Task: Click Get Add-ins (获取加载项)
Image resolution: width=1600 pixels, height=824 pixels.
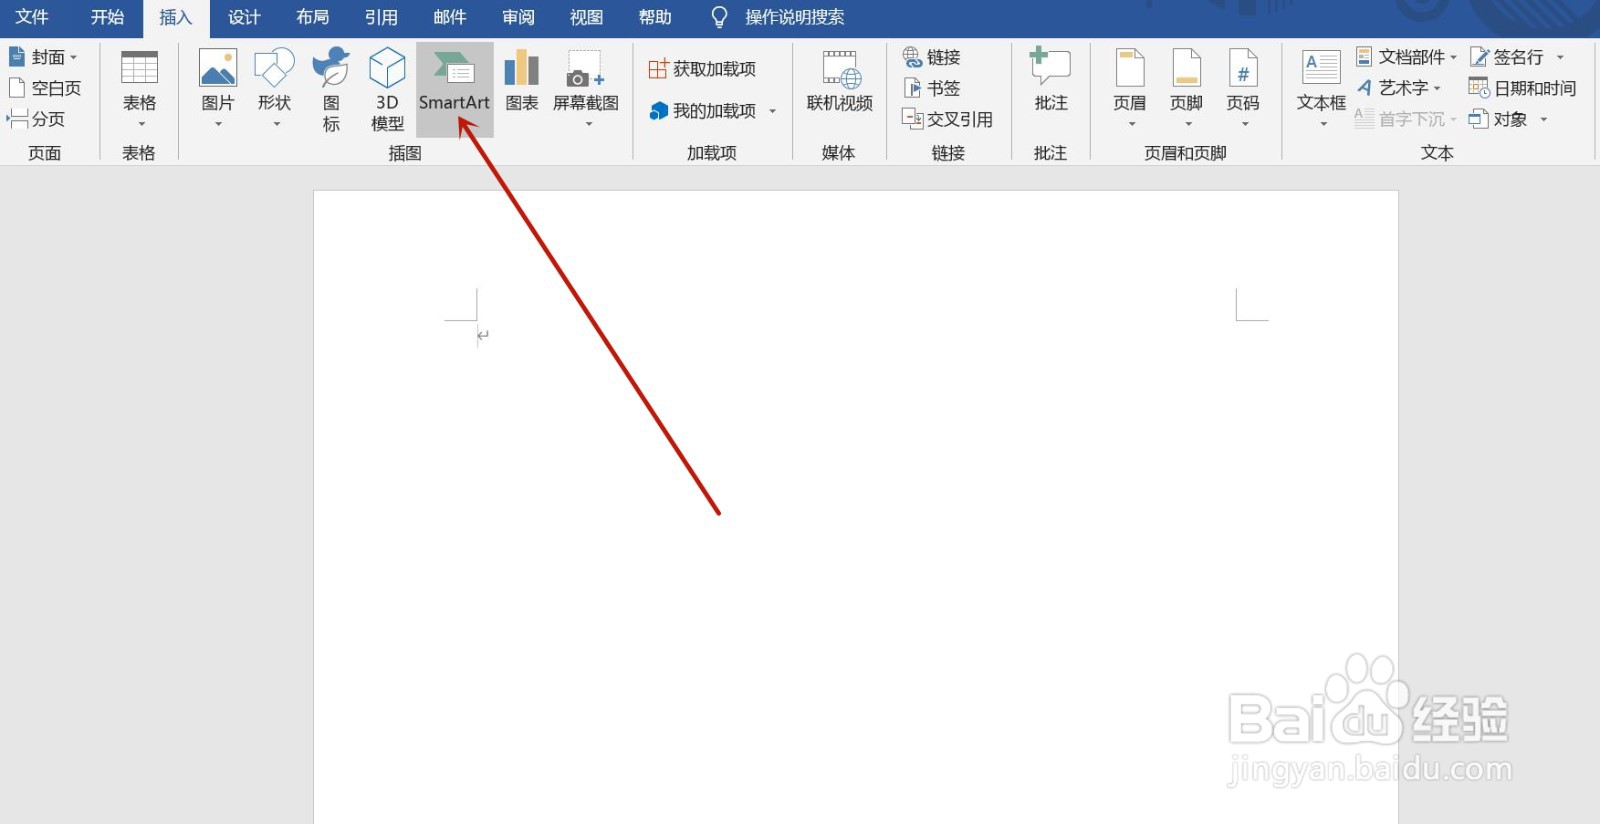Action: click(702, 69)
